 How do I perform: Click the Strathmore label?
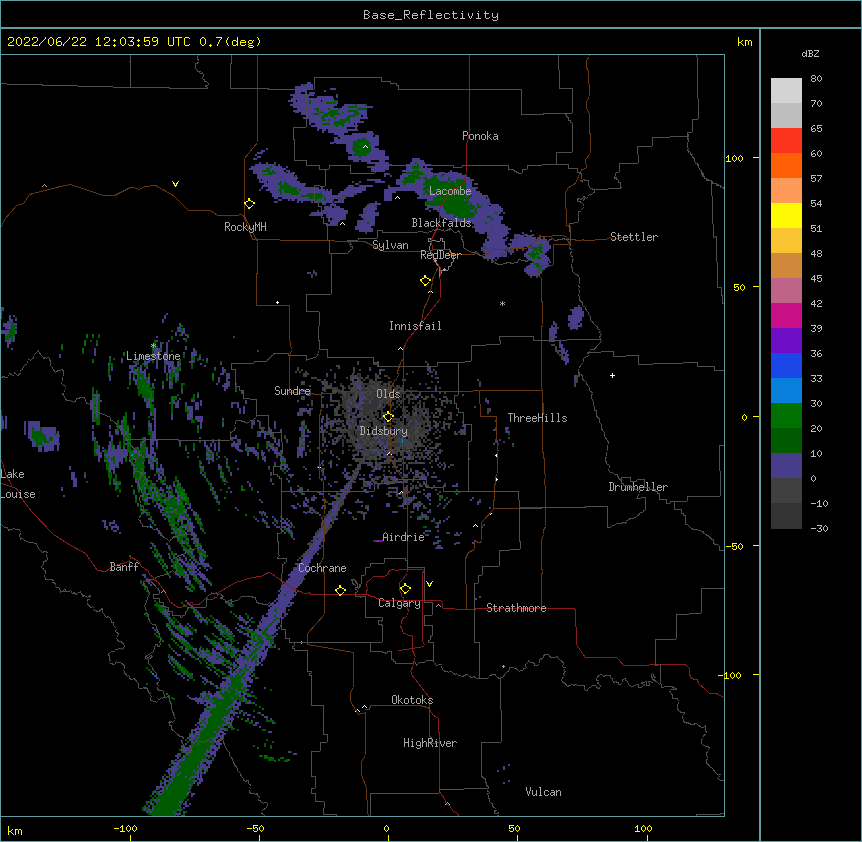pyautogui.click(x=516, y=608)
